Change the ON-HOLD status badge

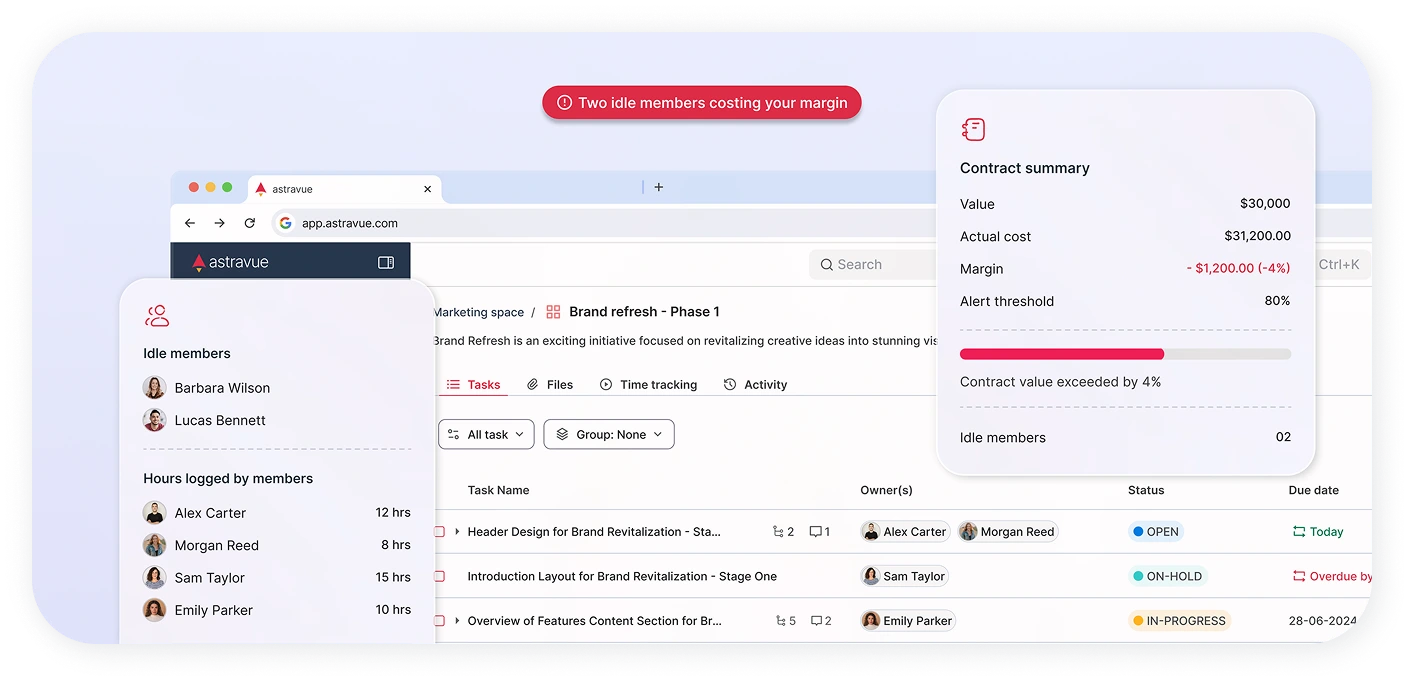[1168, 576]
